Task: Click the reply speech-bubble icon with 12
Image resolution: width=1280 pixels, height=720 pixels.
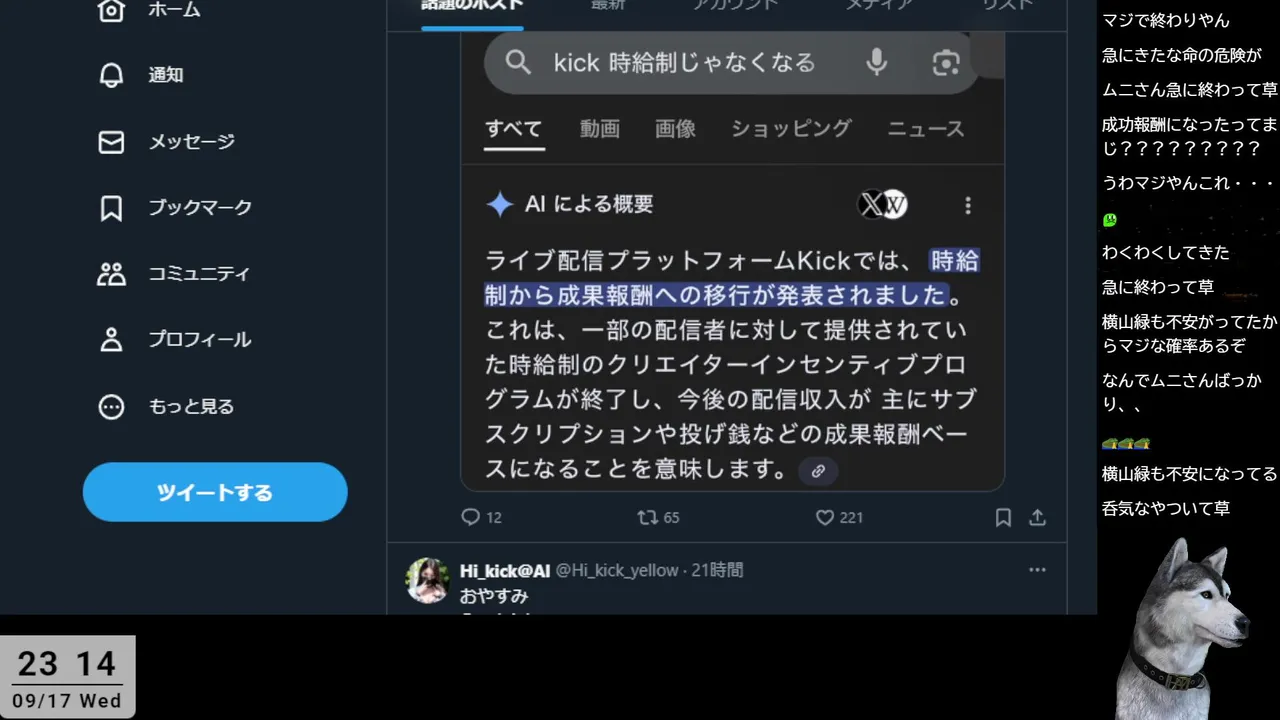Action: 470,517
